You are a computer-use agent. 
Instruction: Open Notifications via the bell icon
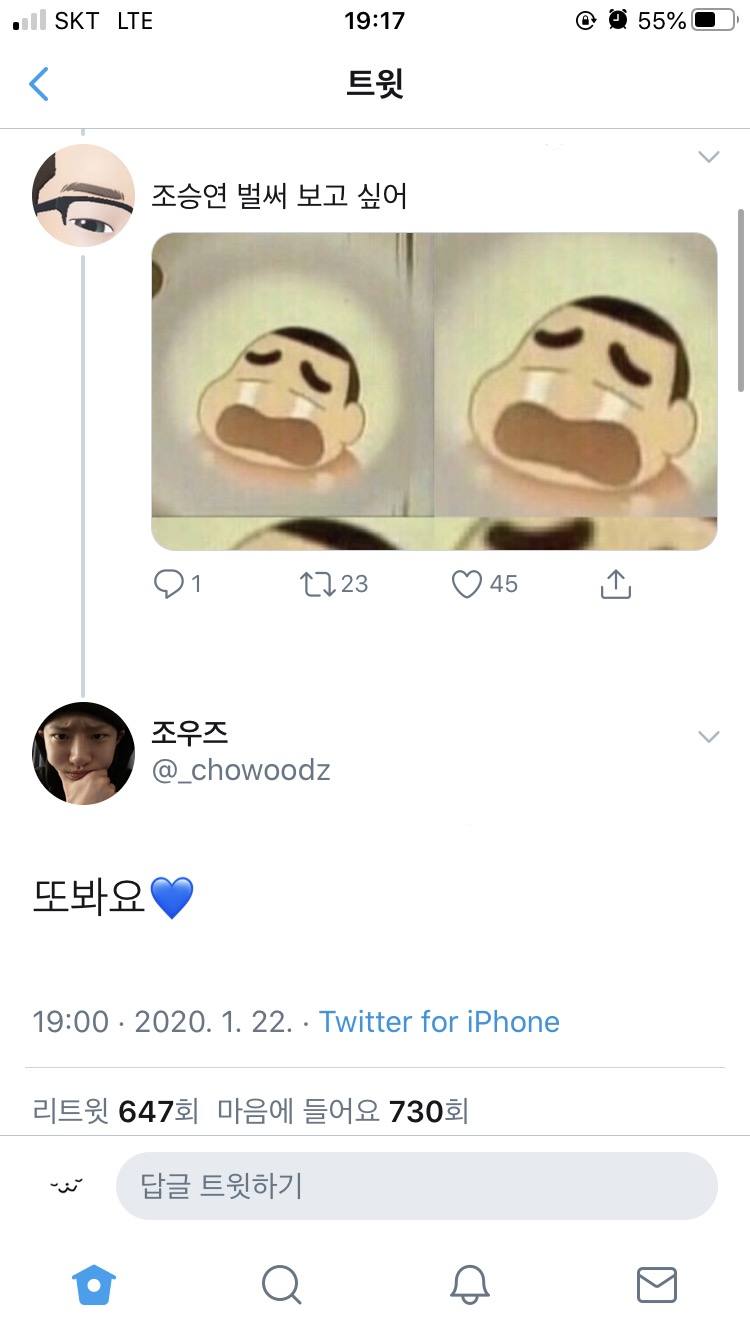coord(469,1286)
